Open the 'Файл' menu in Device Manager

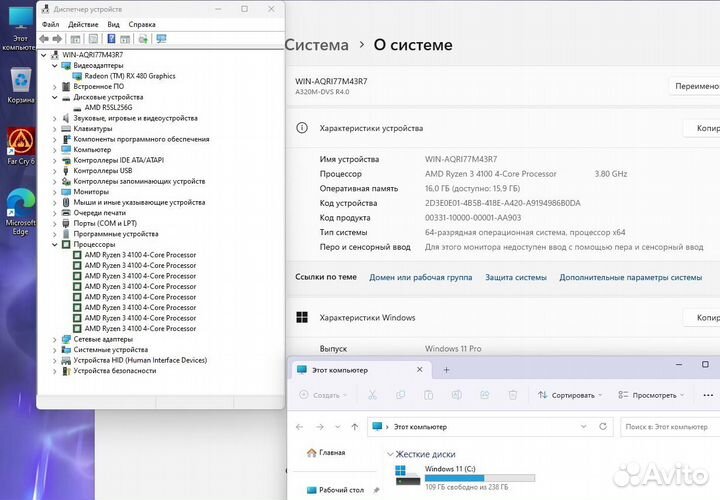tap(51, 24)
